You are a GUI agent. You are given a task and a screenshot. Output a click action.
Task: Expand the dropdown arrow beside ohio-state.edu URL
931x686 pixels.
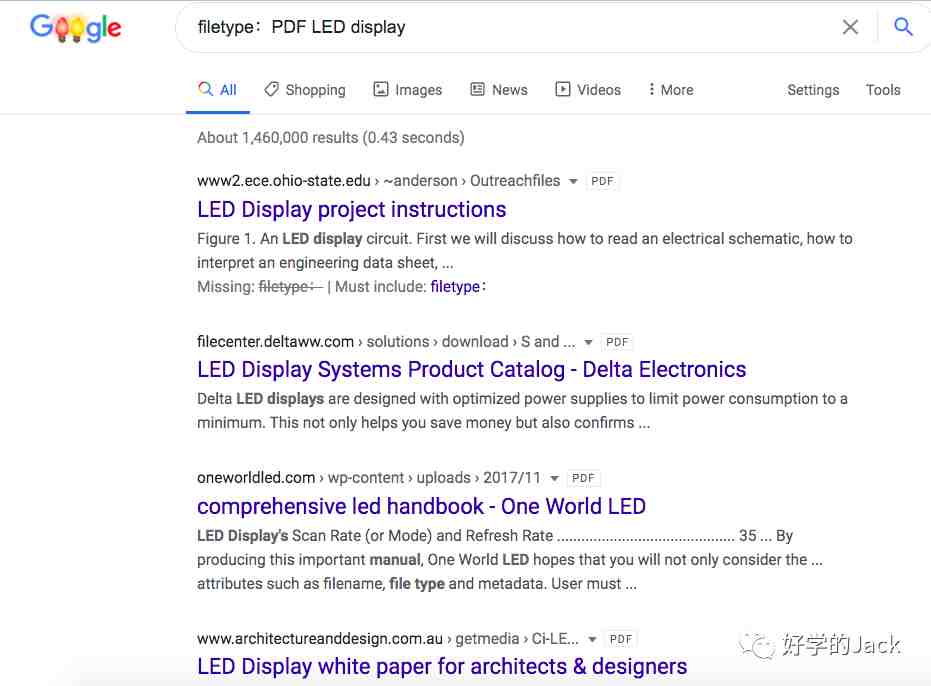tap(573, 182)
